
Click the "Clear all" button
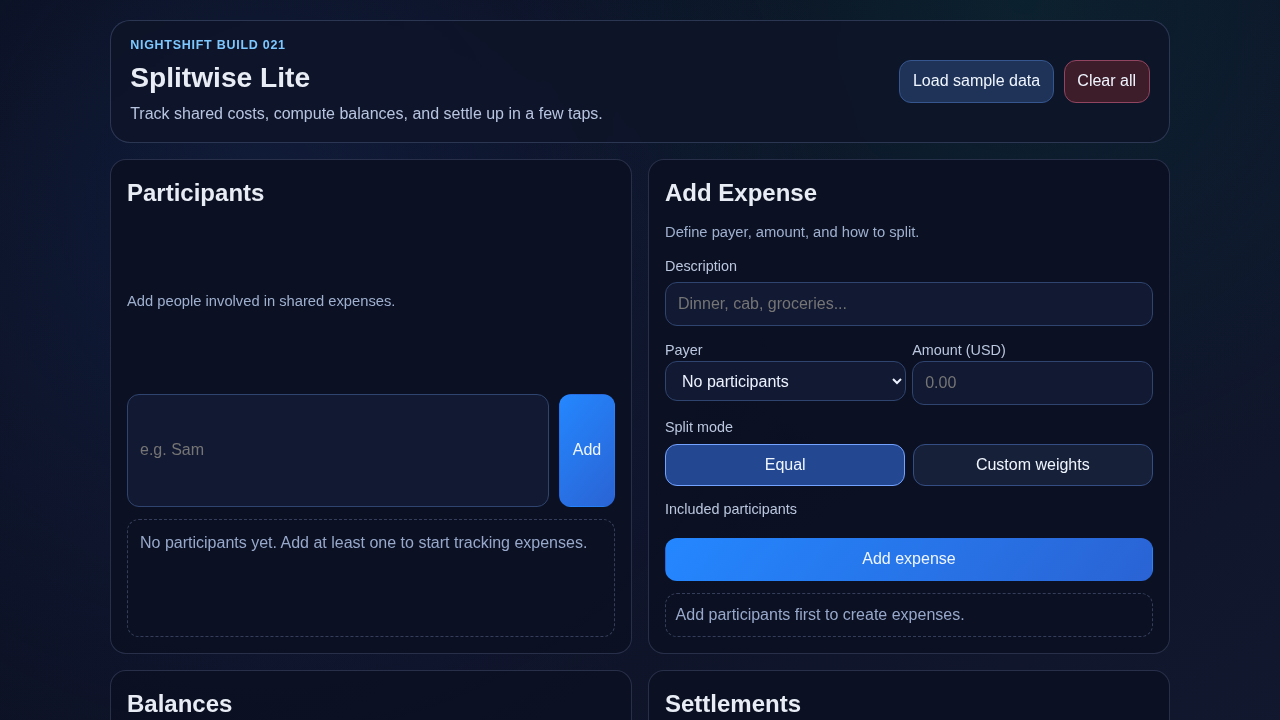1106,81
